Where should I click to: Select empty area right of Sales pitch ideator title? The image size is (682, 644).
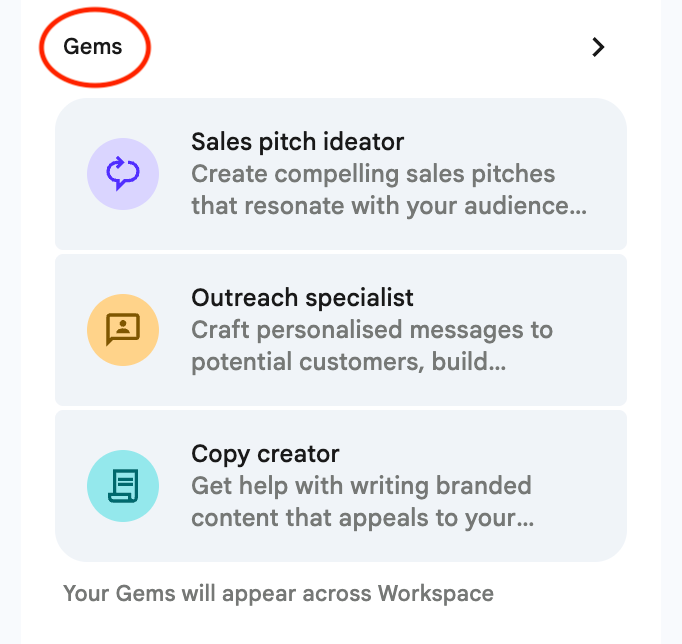click(x=510, y=142)
